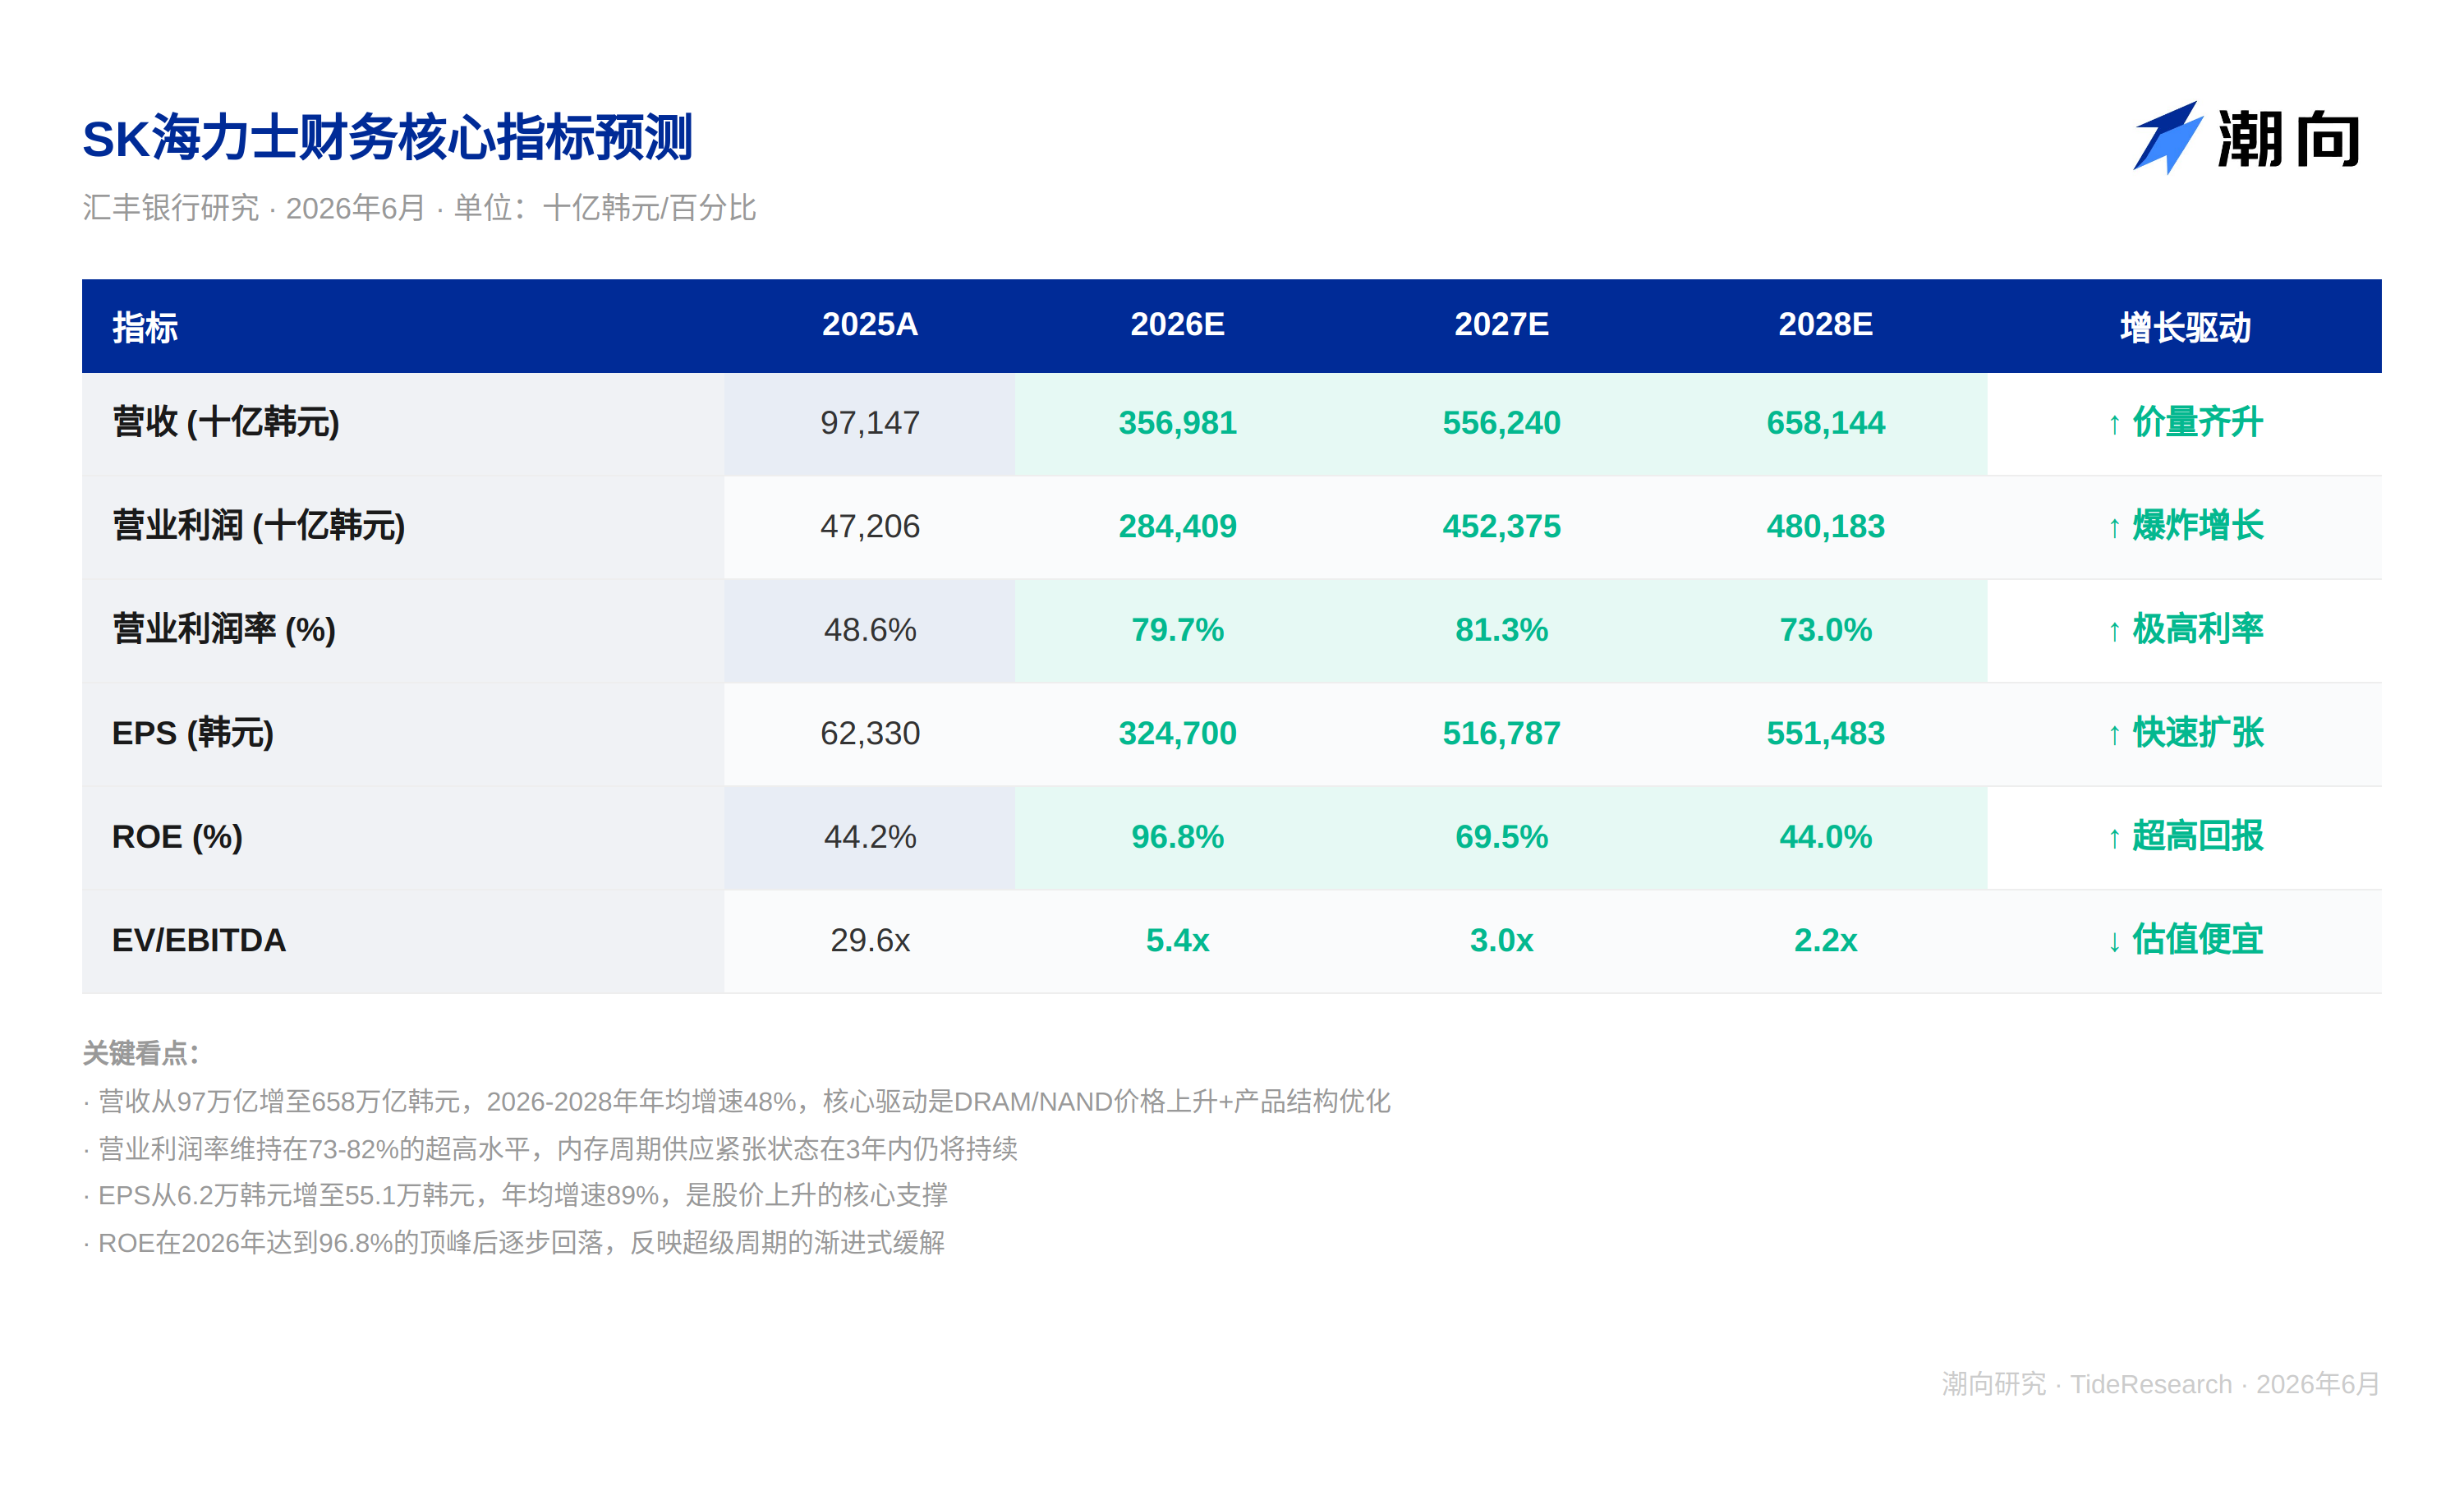This screenshot has width=2464, height=1500.
Task: Click the blue arrow logo icon
Action: (2167, 137)
